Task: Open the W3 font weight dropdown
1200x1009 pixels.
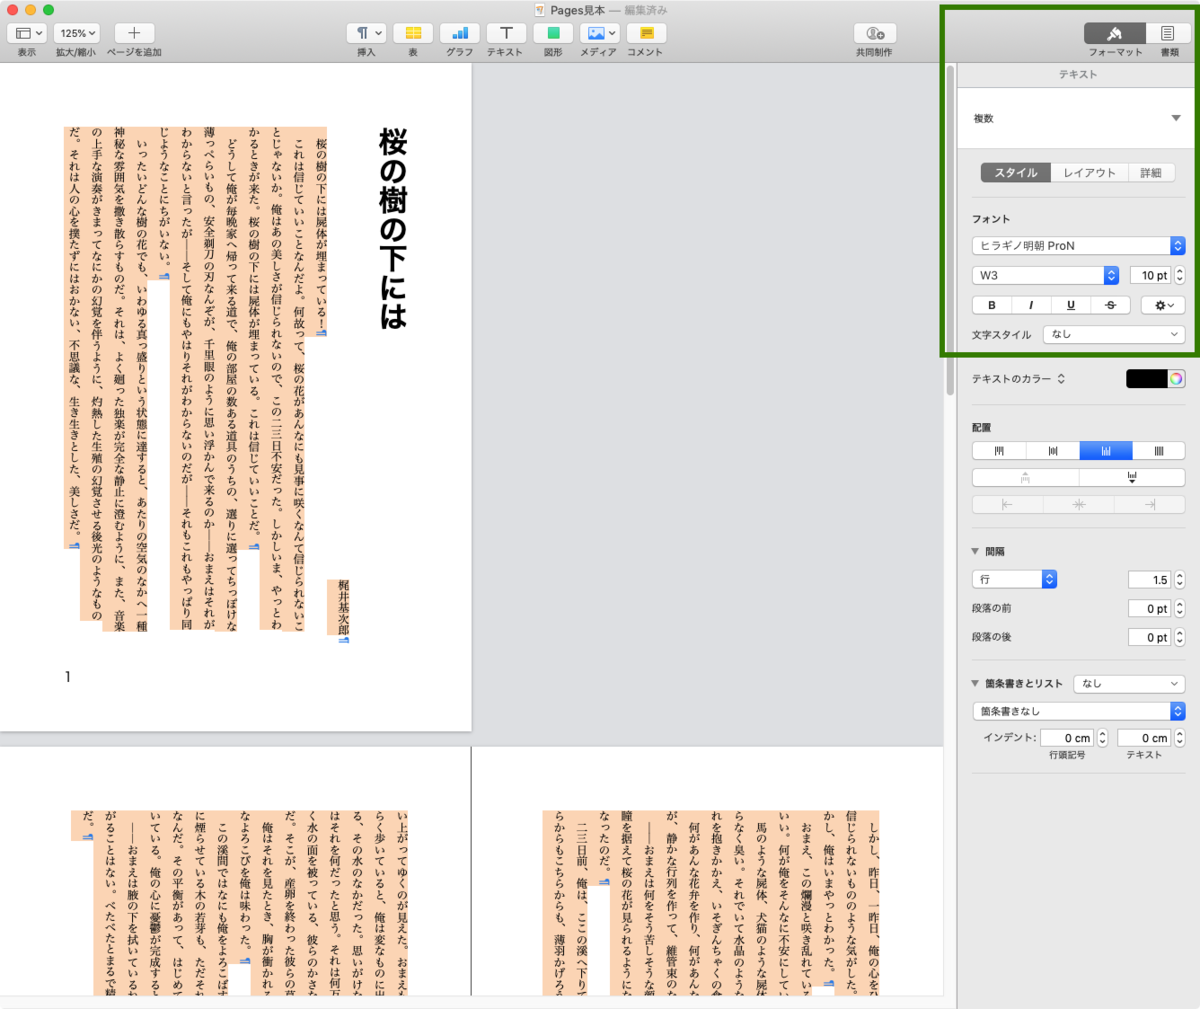Action: (x=1045, y=275)
